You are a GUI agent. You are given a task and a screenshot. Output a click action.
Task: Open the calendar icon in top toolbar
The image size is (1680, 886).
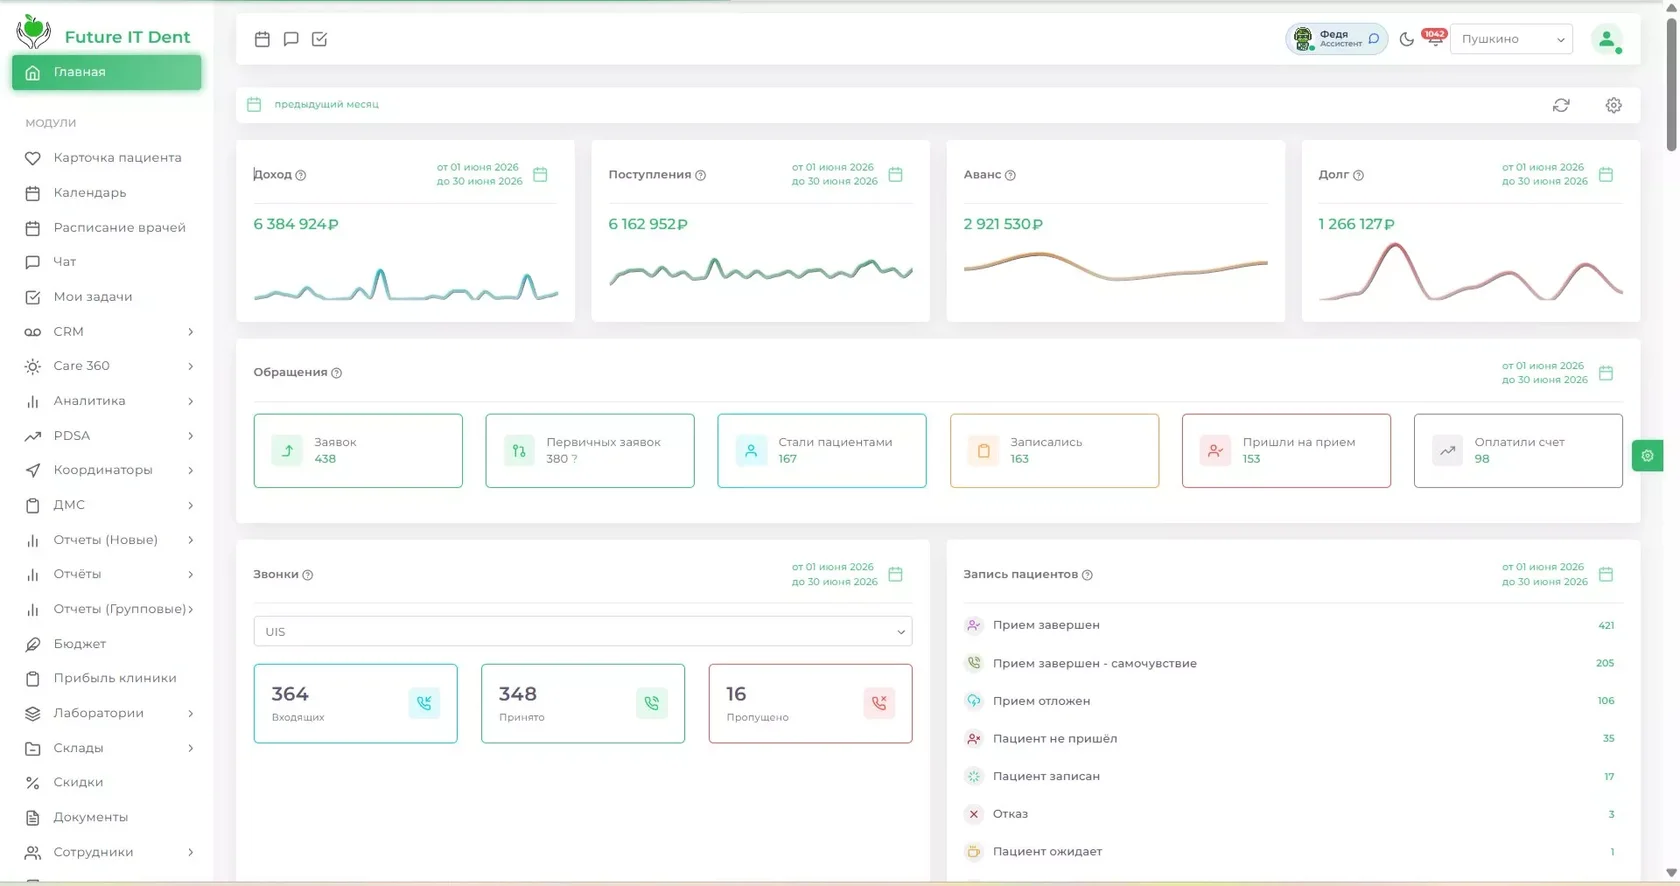point(262,39)
